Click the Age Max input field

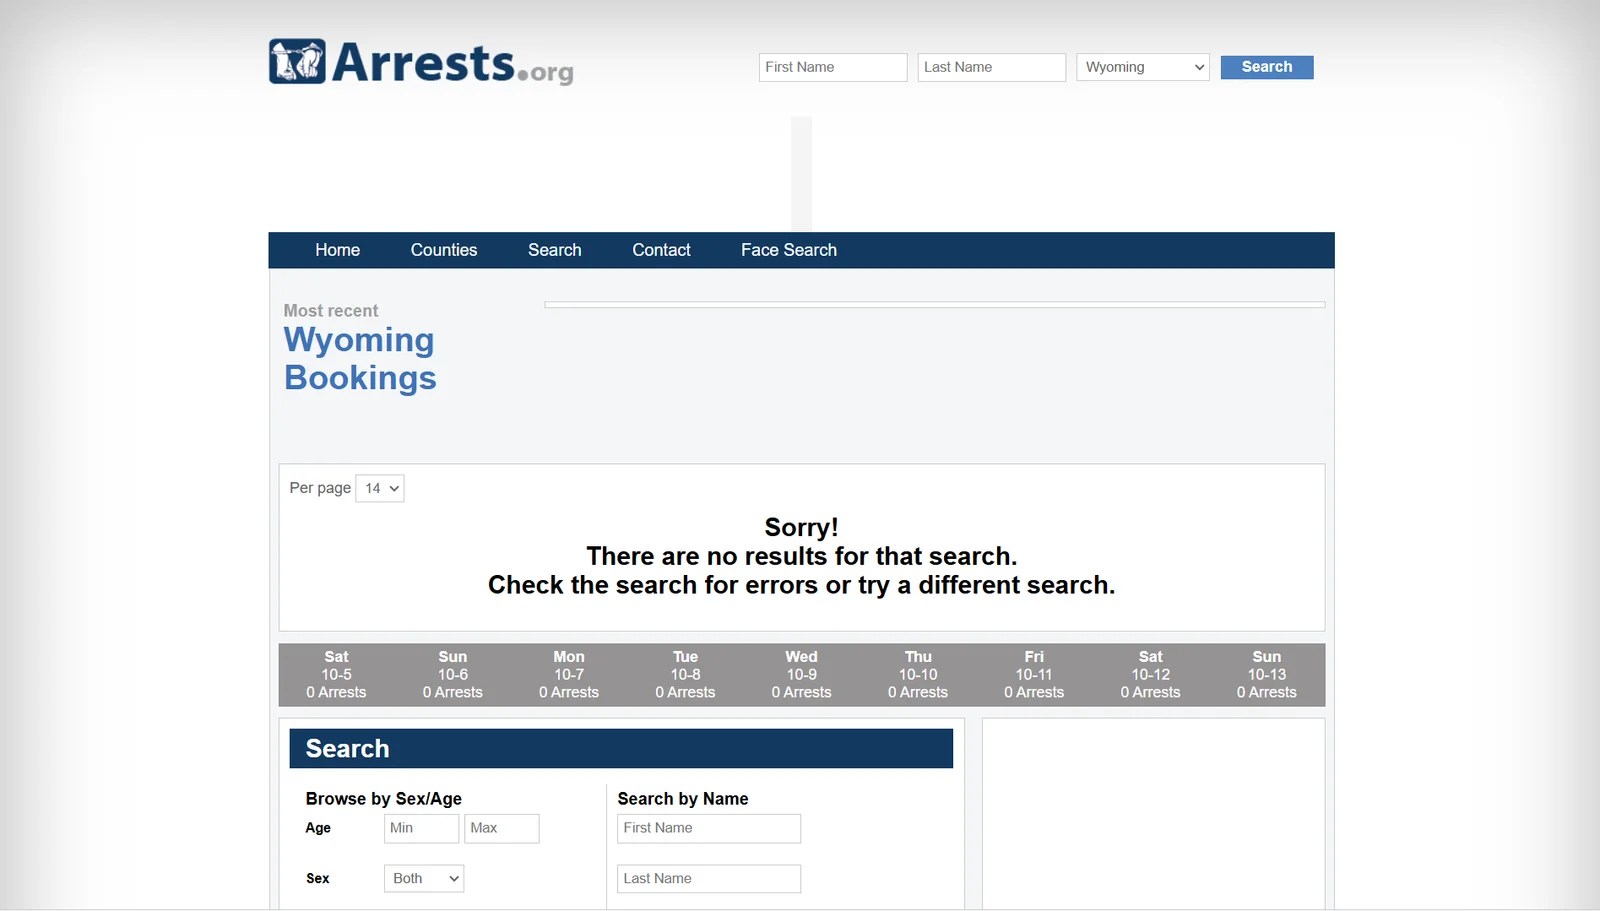[502, 828]
